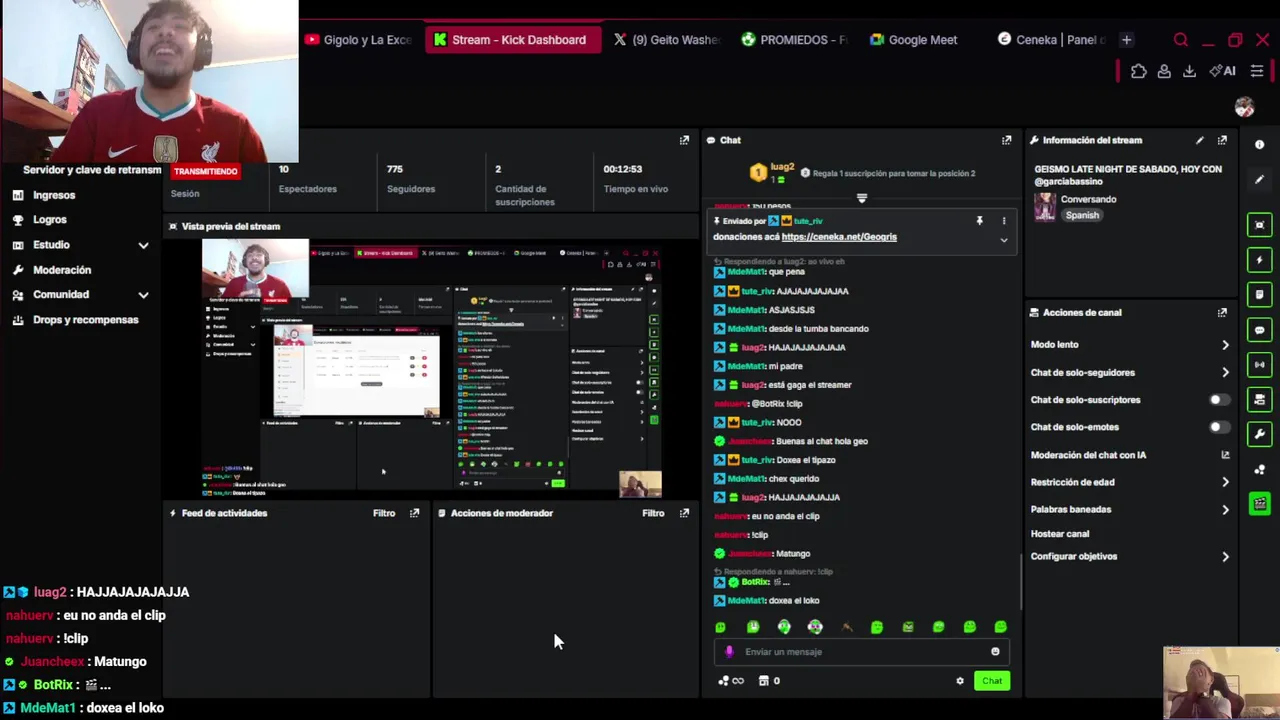Expand the pinned message chevron
This screenshot has height=720, width=1280.
coord(1004,240)
